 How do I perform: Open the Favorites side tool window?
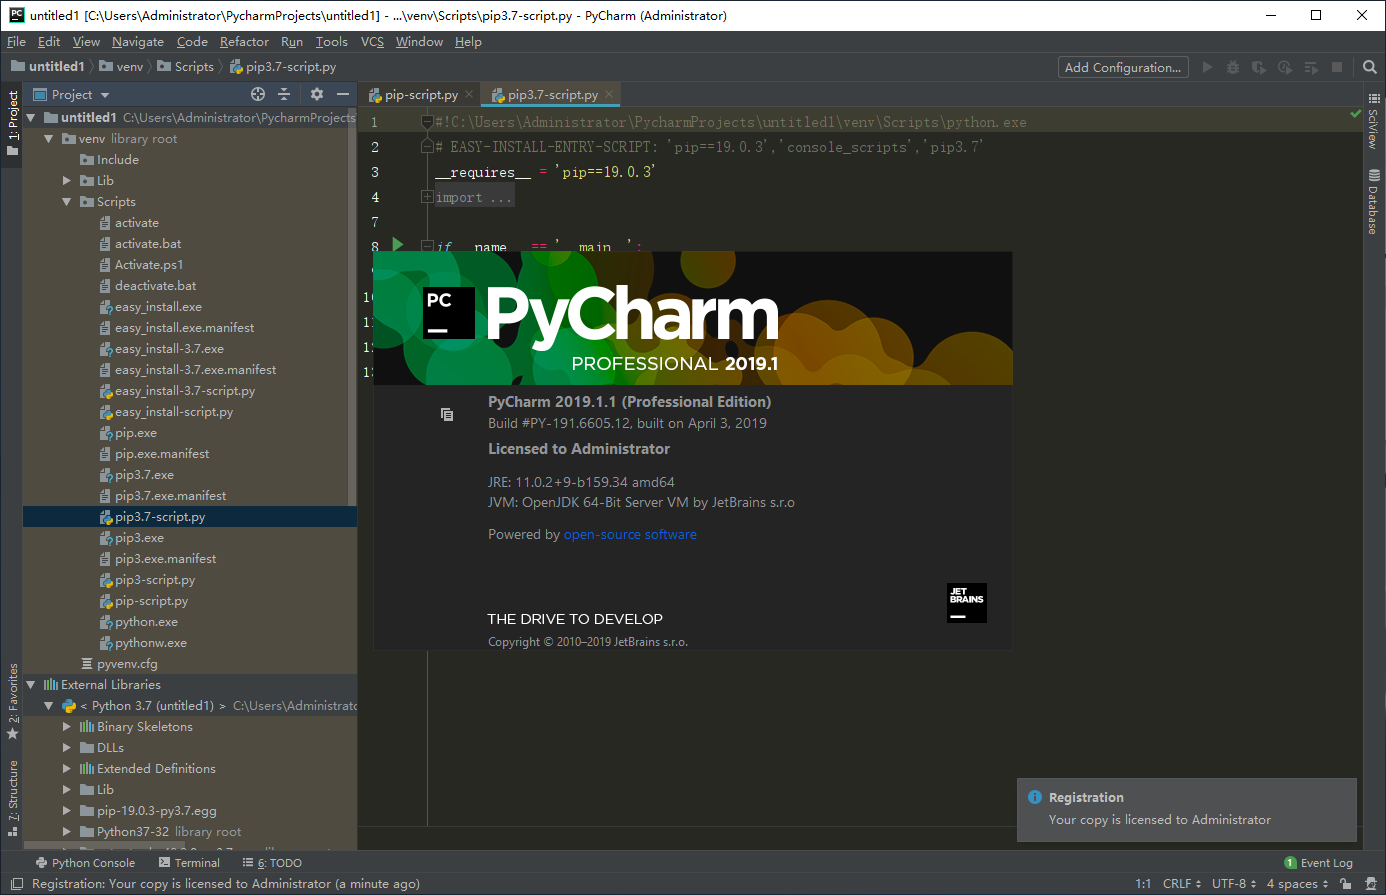(x=13, y=701)
